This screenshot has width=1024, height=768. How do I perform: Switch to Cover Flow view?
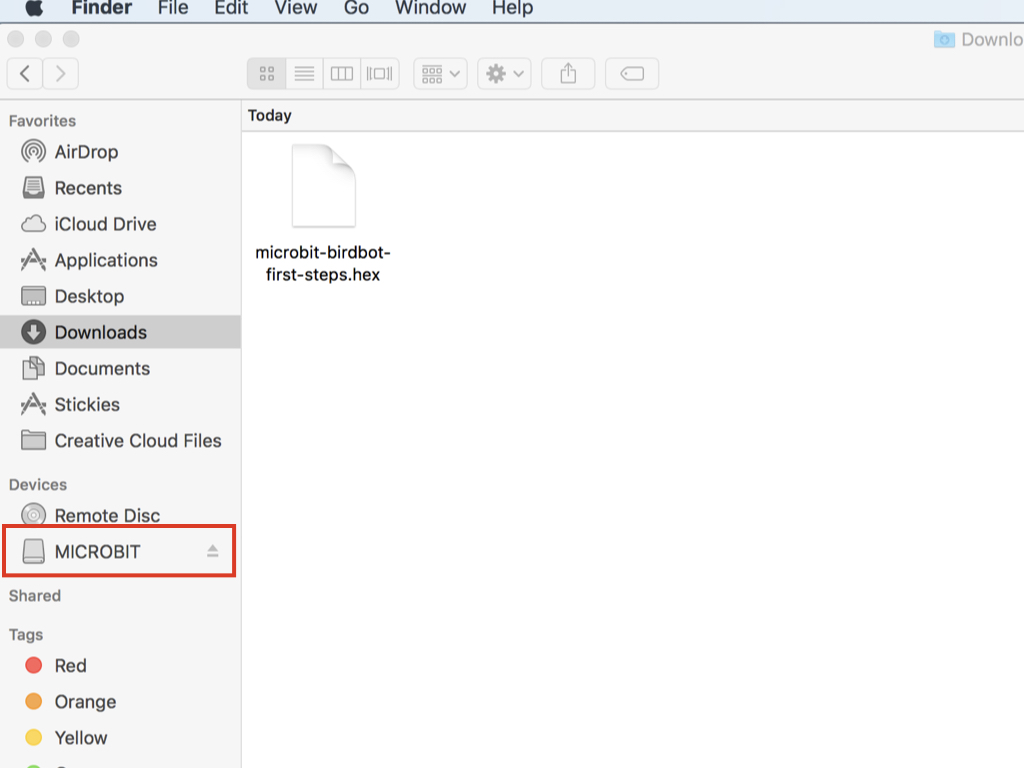point(379,73)
